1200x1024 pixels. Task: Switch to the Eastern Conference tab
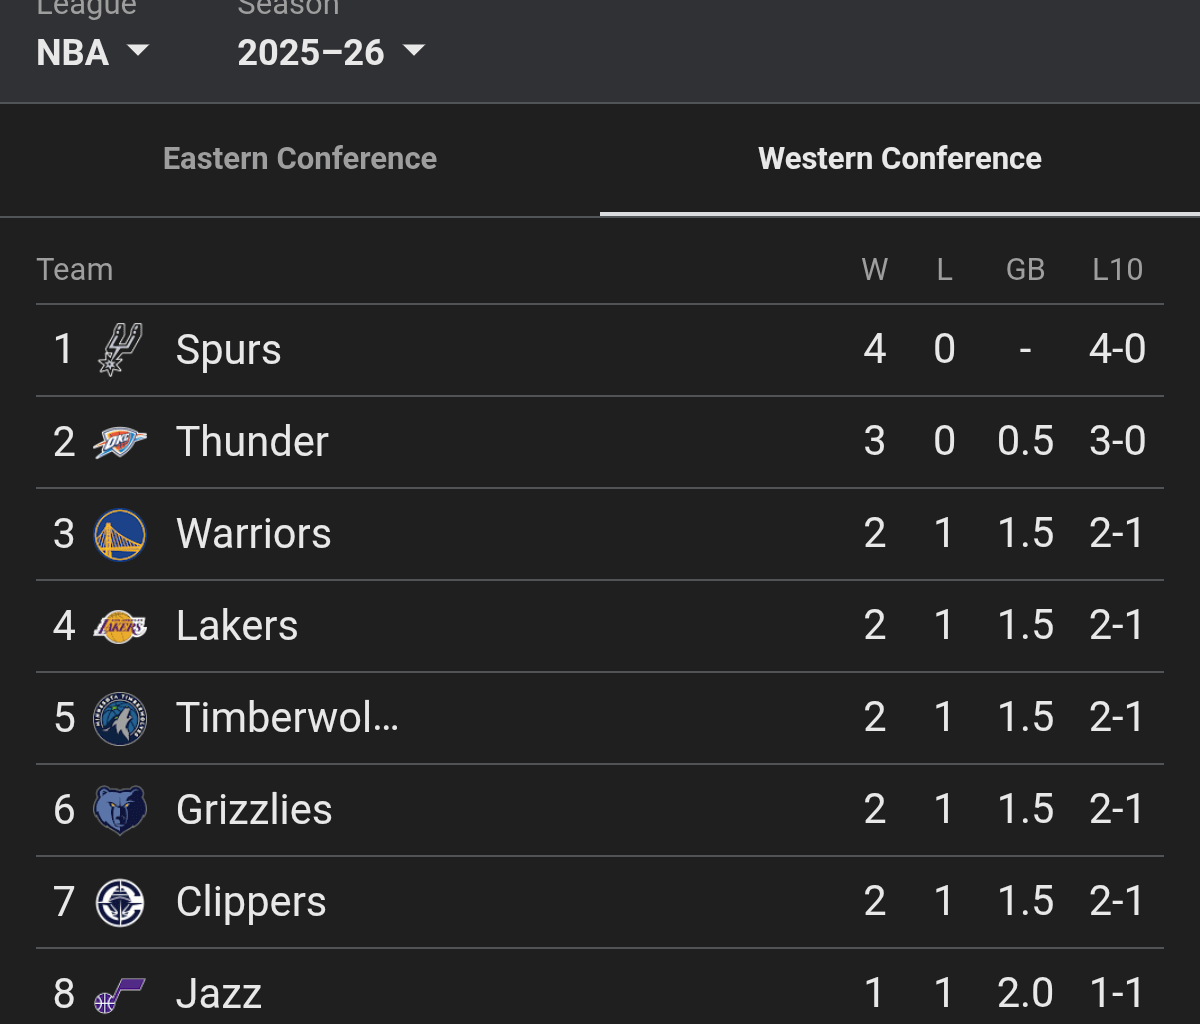coord(300,158)
